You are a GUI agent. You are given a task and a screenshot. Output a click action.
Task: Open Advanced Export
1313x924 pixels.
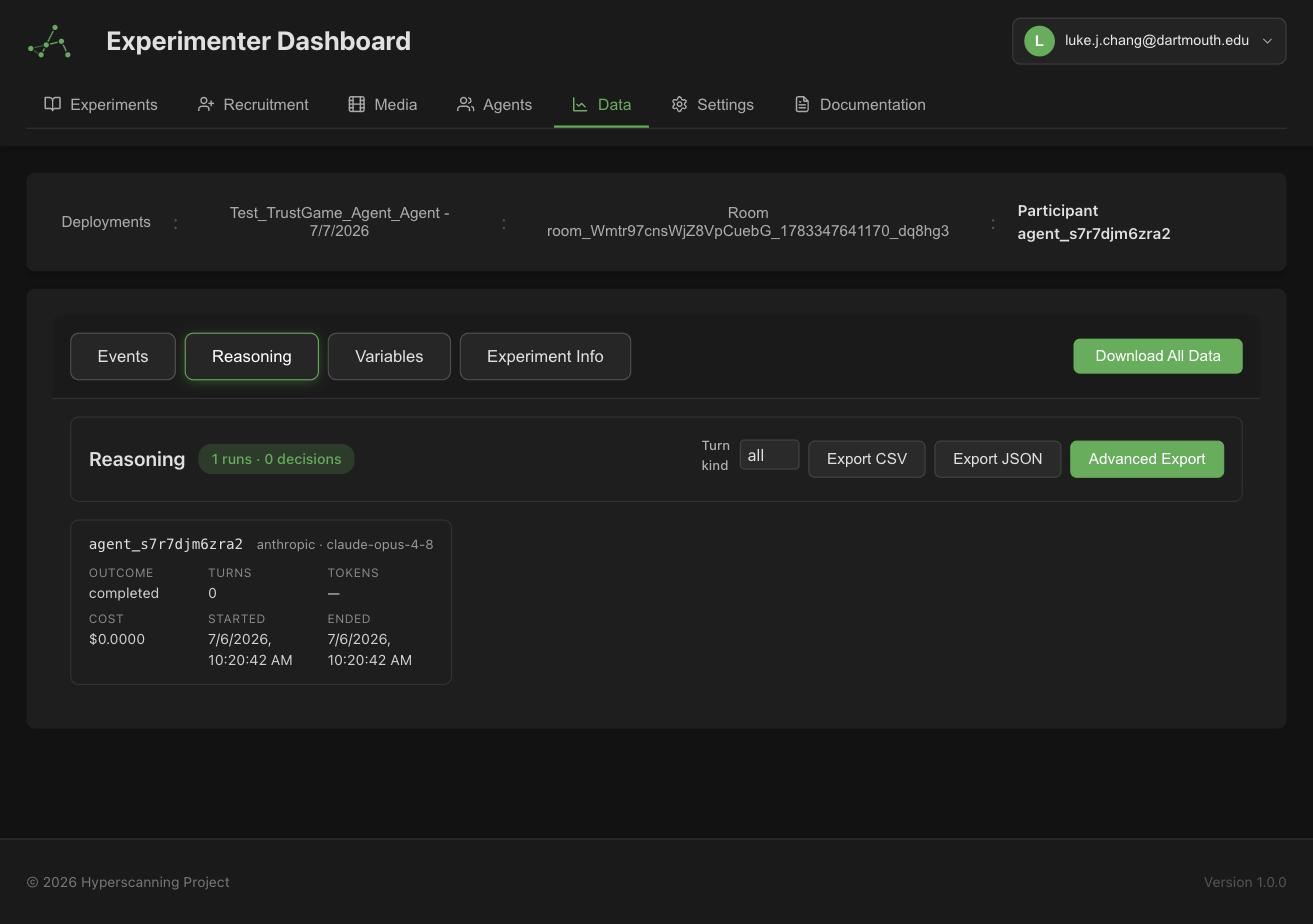pyautogui.click(x=1147, y=459)
